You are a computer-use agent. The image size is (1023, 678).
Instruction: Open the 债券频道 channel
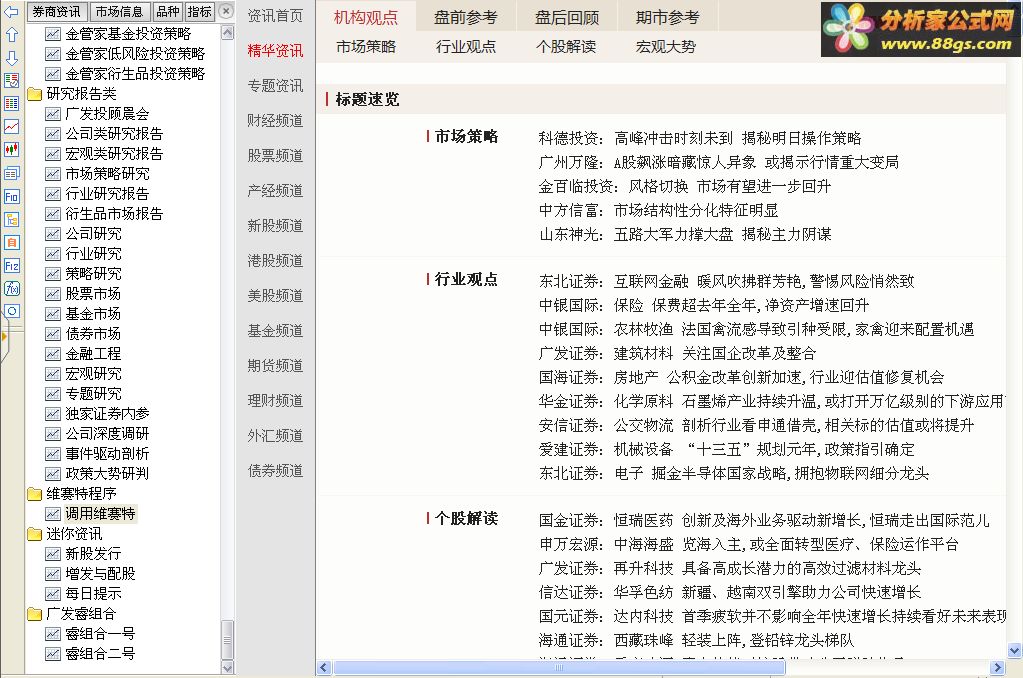pos(275,470)
